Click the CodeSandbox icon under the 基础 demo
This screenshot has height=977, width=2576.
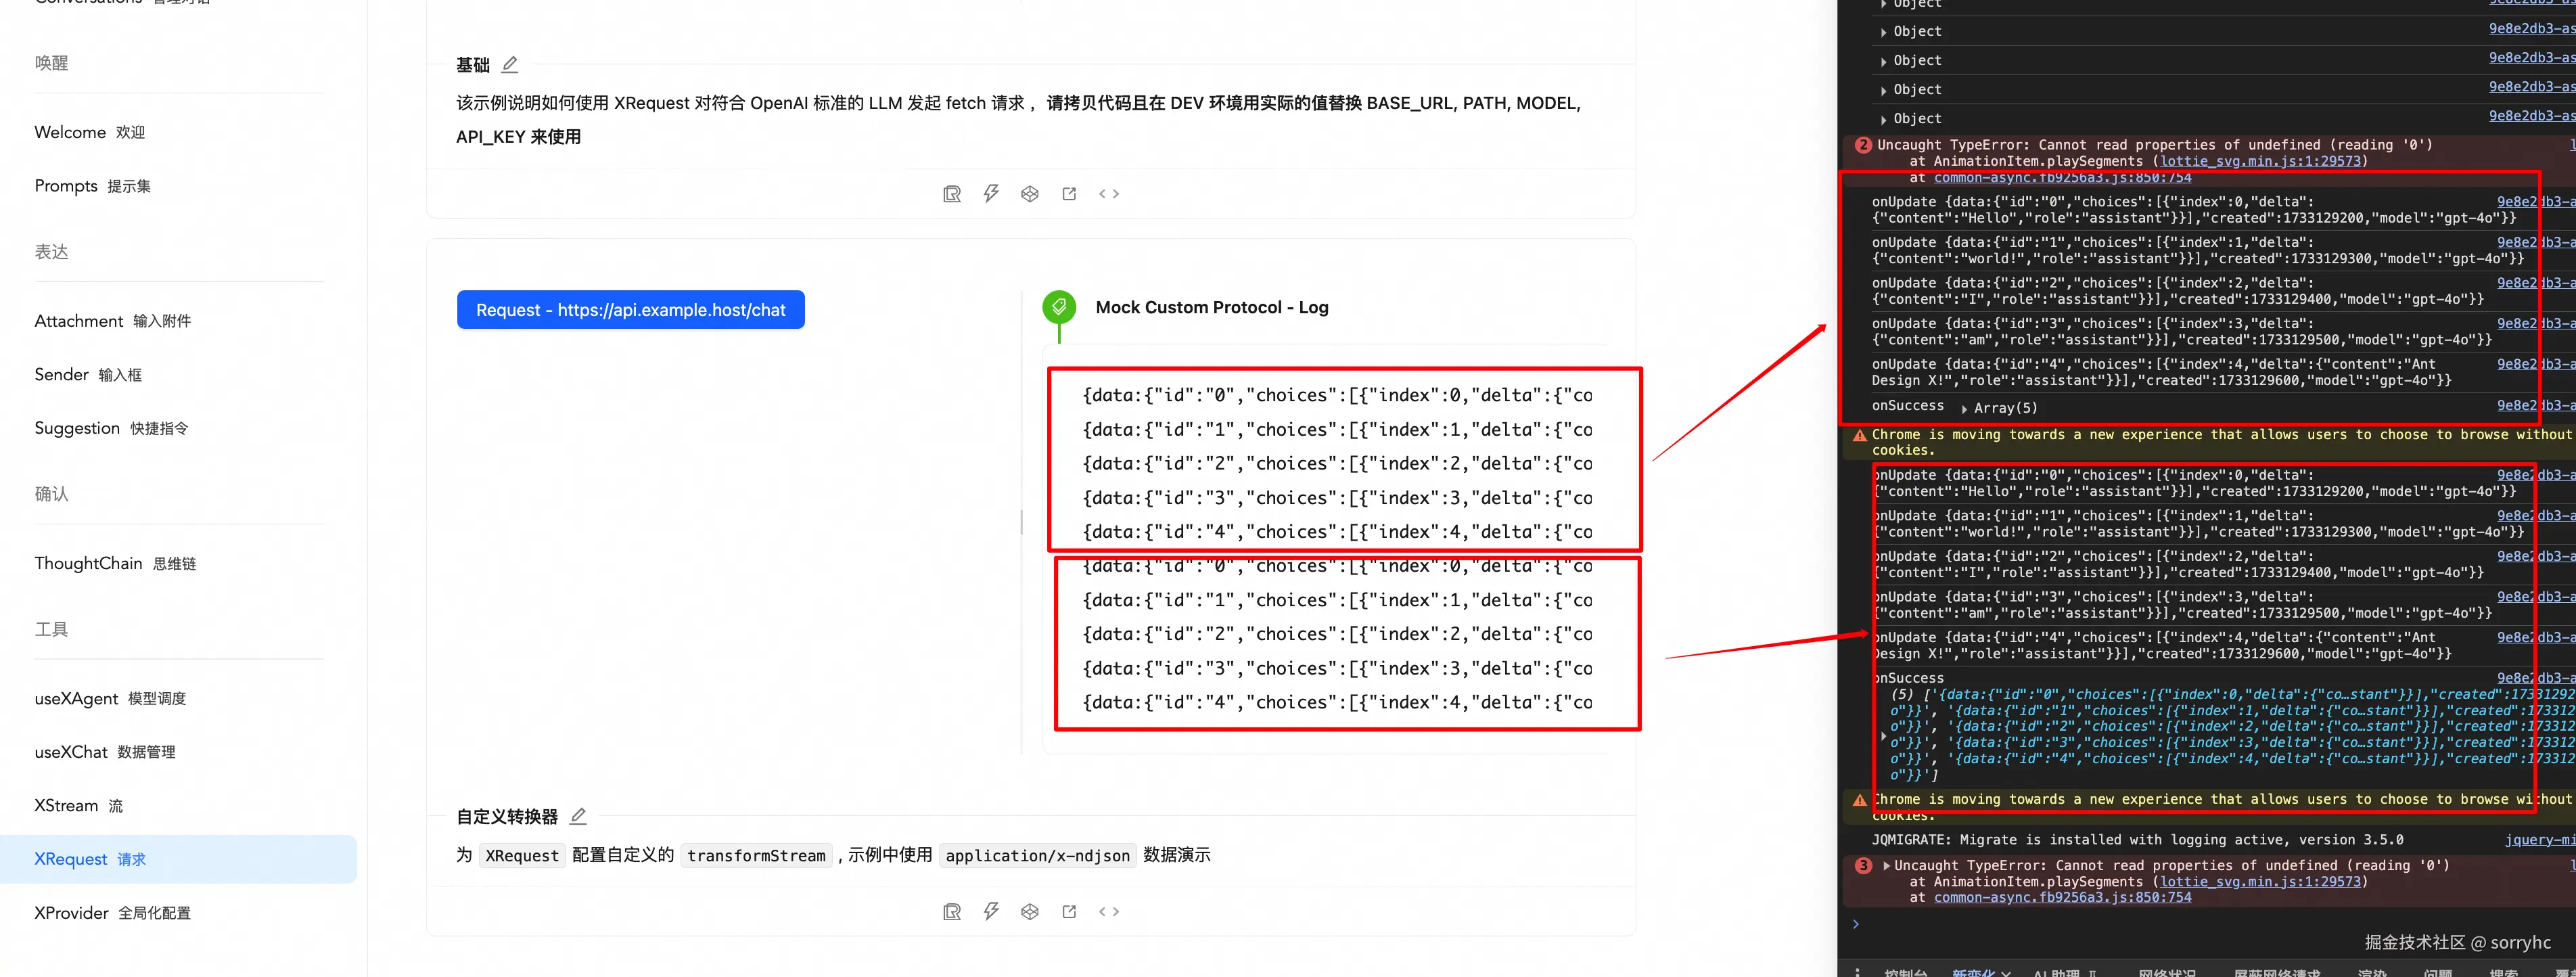(1029, 194)
